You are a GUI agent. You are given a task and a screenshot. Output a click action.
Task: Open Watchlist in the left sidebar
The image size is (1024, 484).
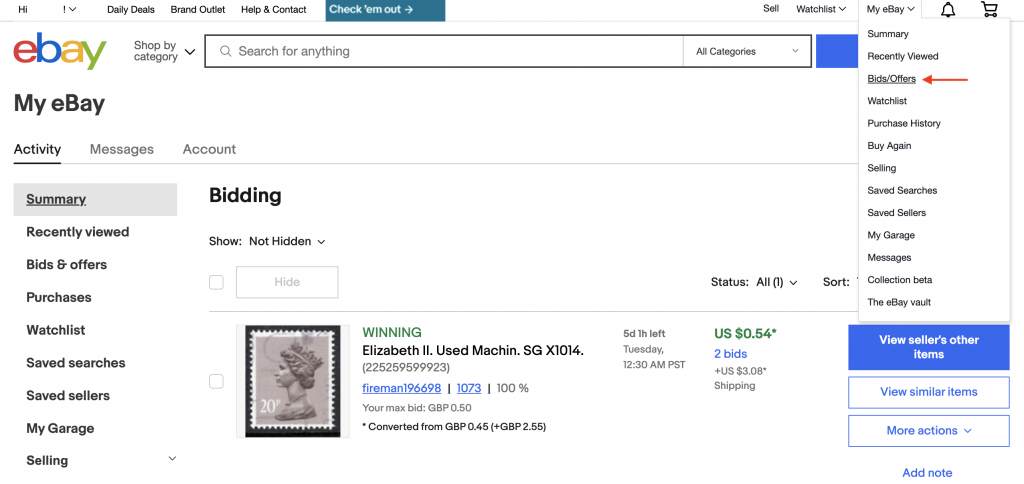(x=56, y=330)
